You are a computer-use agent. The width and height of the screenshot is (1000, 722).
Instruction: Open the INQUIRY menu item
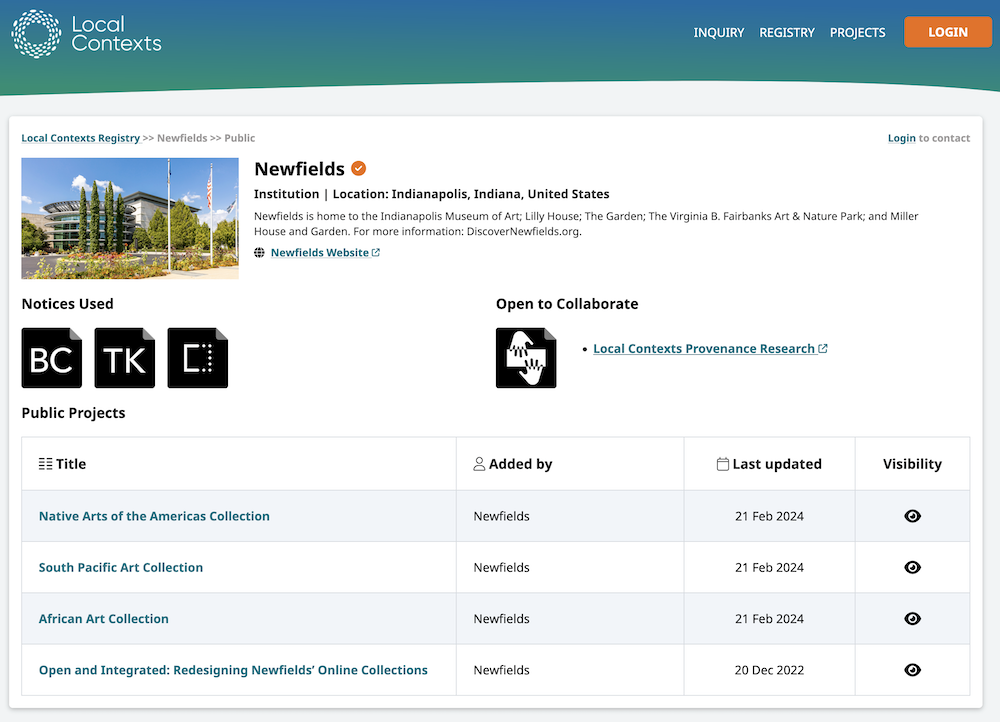coord(719,32)
